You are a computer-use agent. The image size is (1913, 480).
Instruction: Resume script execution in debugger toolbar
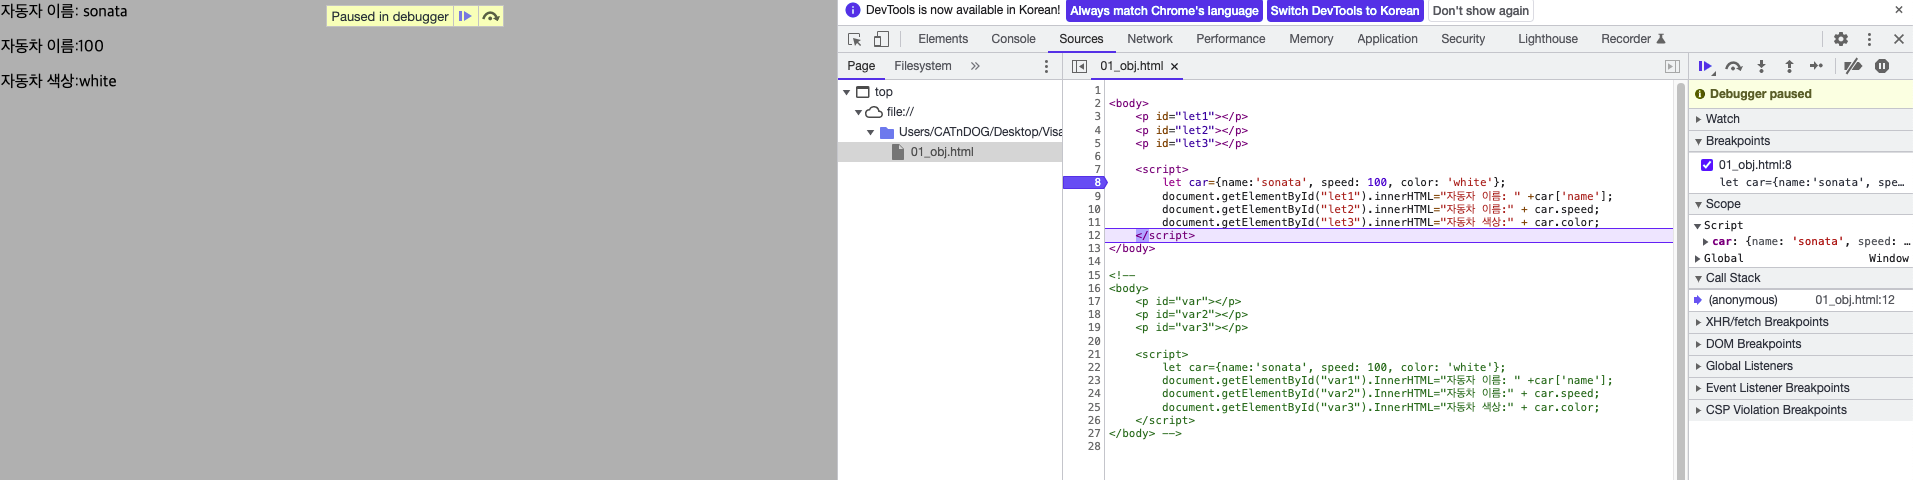(x=1706, y=66)
